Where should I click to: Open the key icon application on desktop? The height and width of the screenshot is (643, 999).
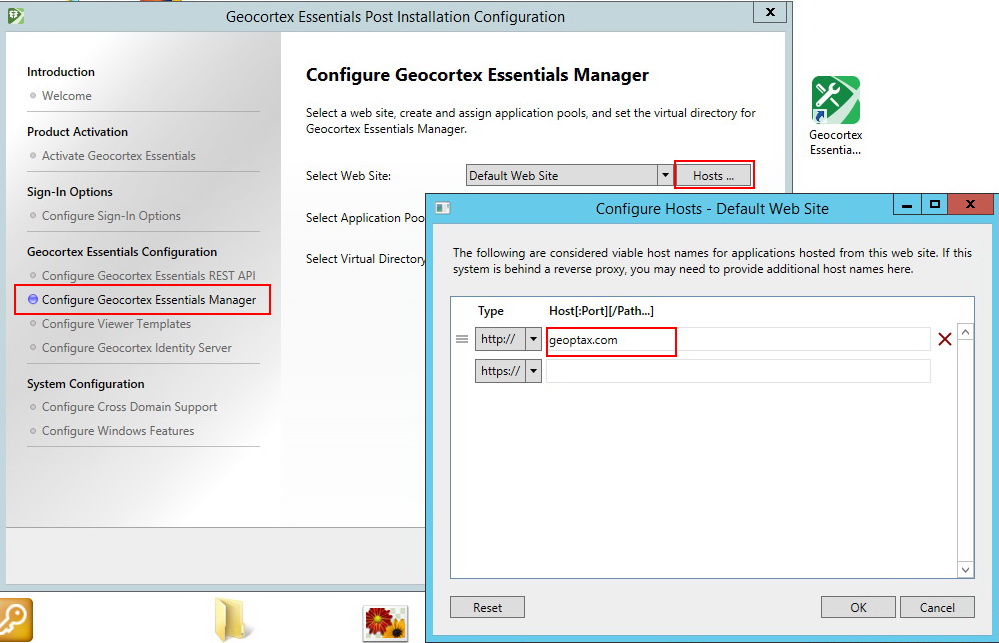tap(15, 619)
